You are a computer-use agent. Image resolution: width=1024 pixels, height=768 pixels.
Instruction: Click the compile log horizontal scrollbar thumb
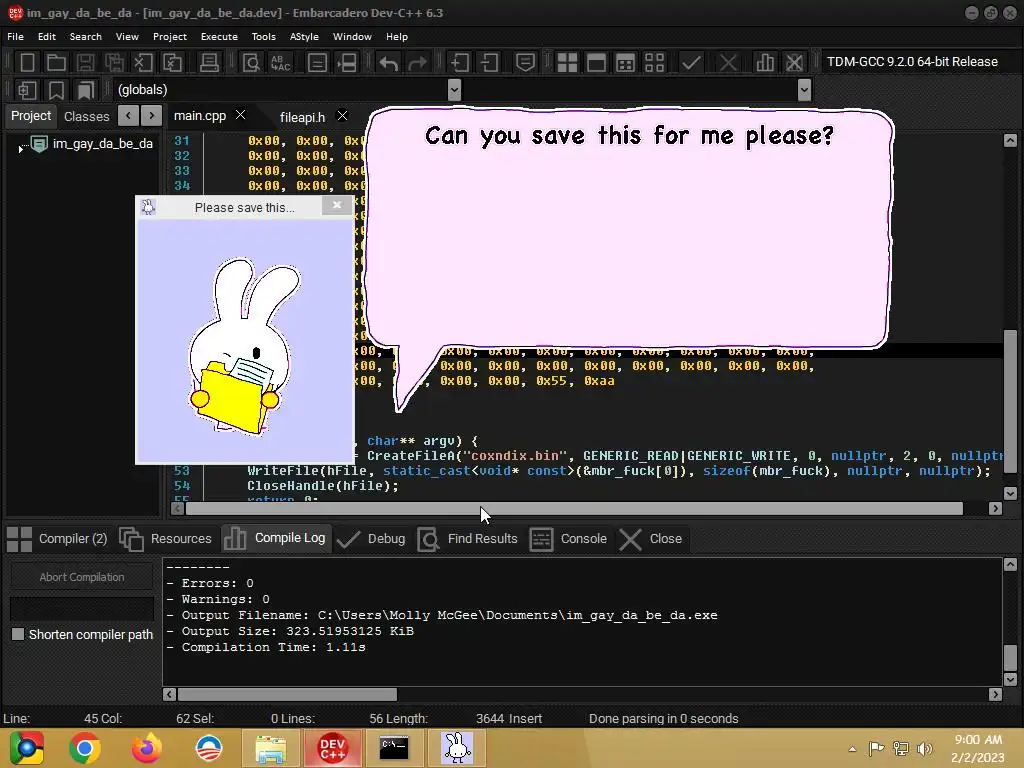tap(287, 694)
